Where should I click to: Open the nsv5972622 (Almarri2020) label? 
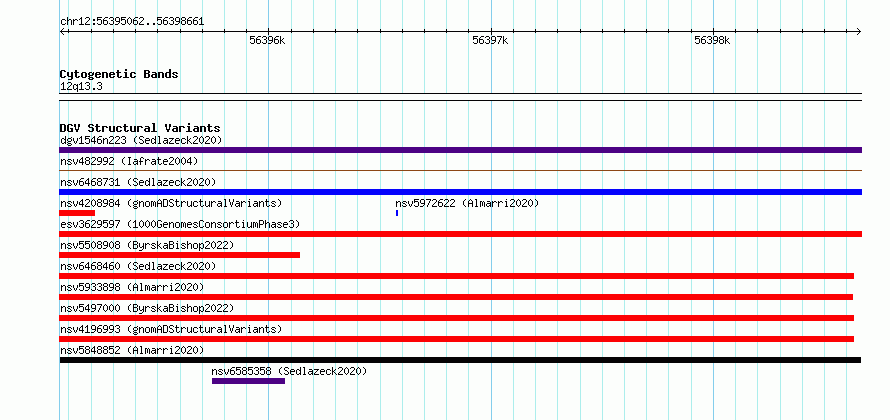point(467,203)
